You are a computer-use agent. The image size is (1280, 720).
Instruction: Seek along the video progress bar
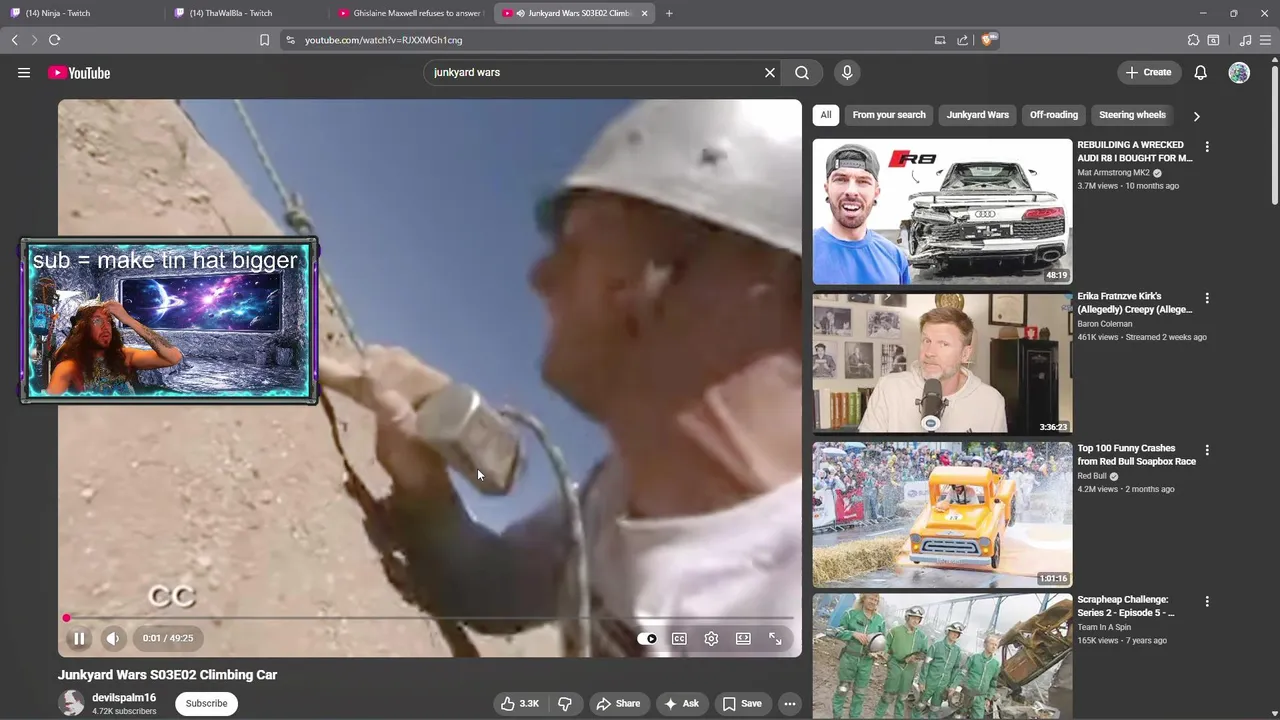pos(430,618)
